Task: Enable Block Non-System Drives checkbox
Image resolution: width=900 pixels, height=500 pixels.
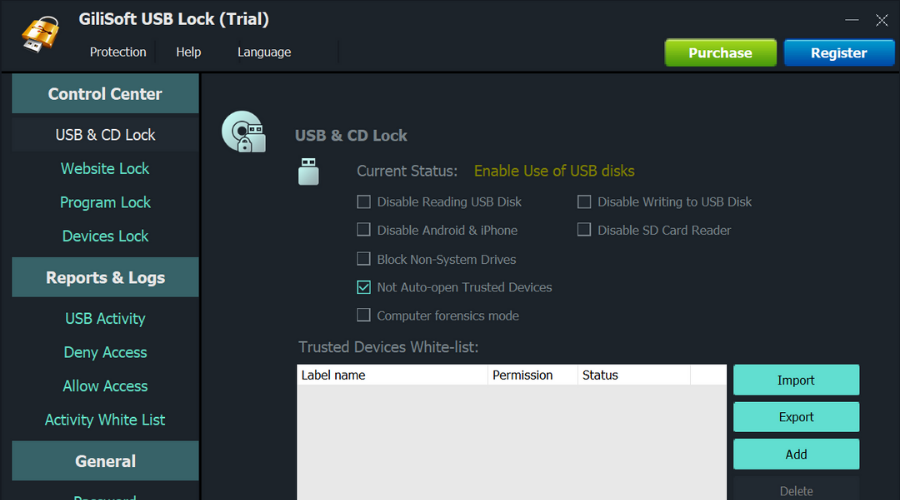Action: click(x=364, y=259)
